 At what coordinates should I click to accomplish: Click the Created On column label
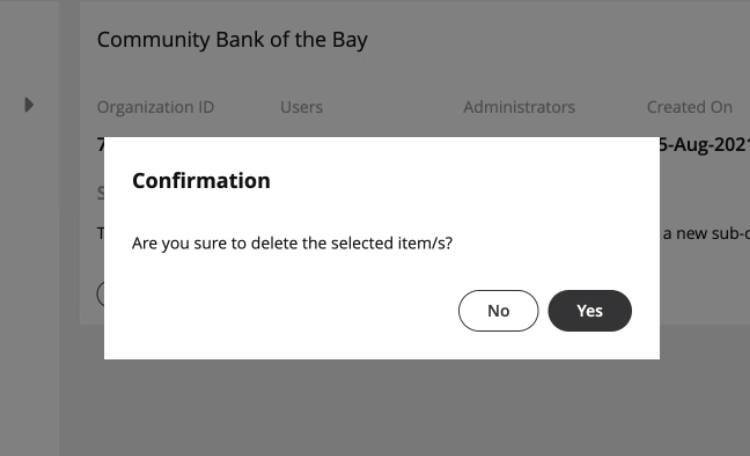click(689, 107)
